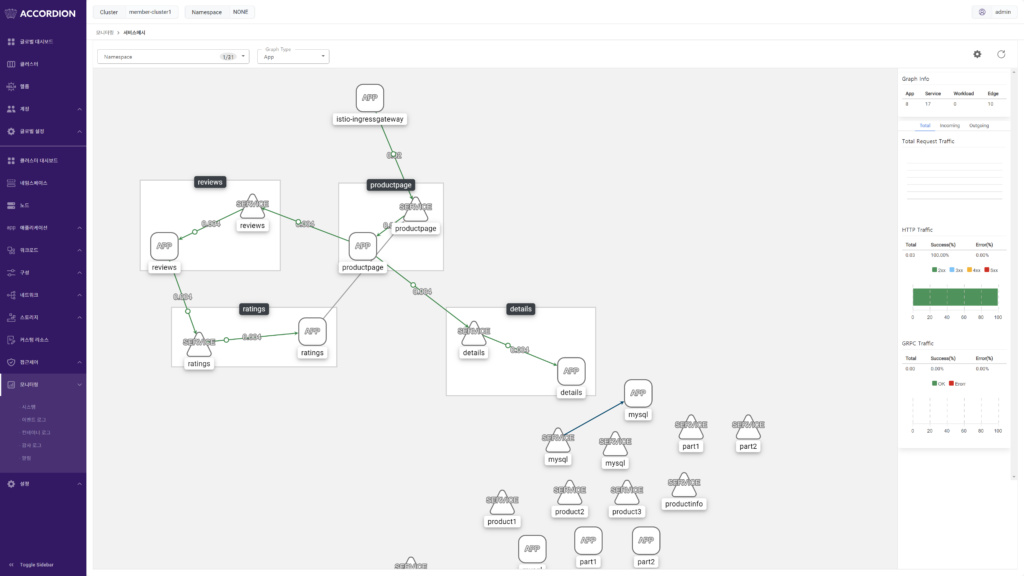Select the details APP node
Screen dimensions: 1024x576
click(x=571, y=371)
